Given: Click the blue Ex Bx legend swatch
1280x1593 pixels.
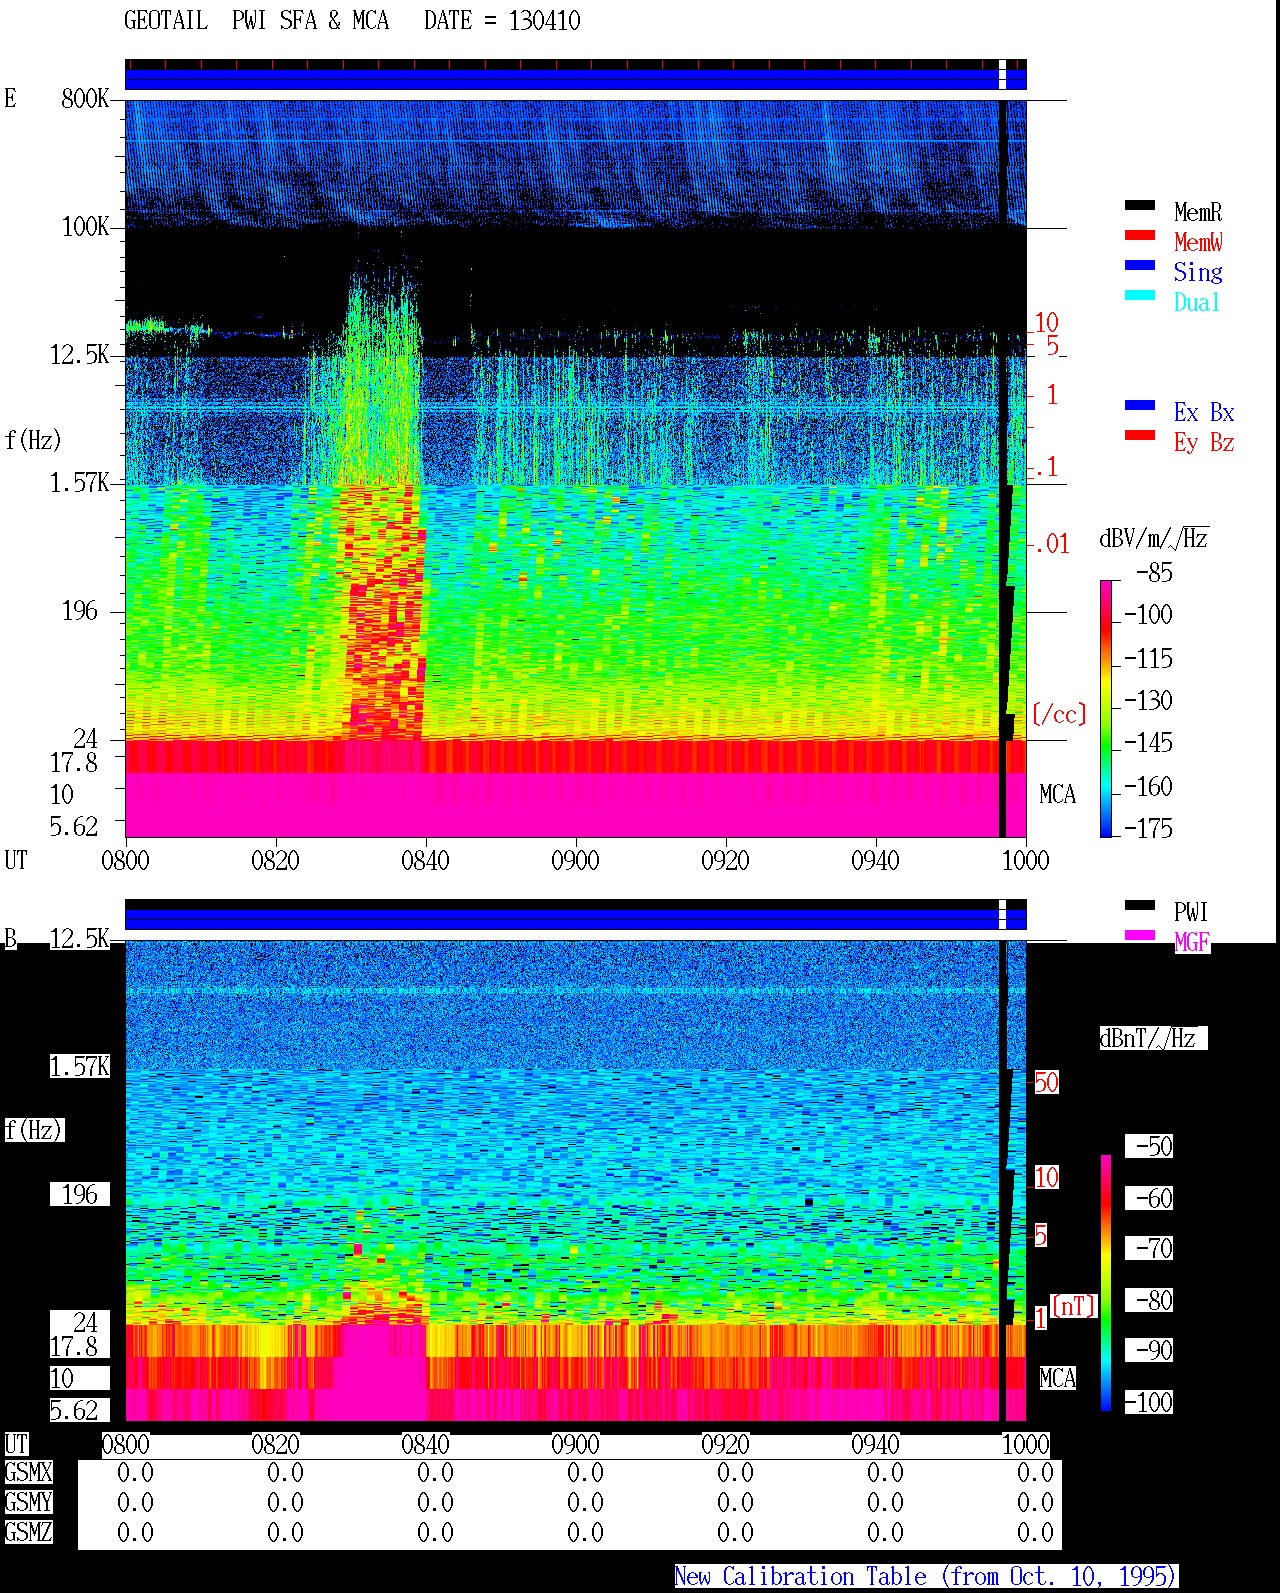Looking at the screenshot, I should [x=1139, y=405].
